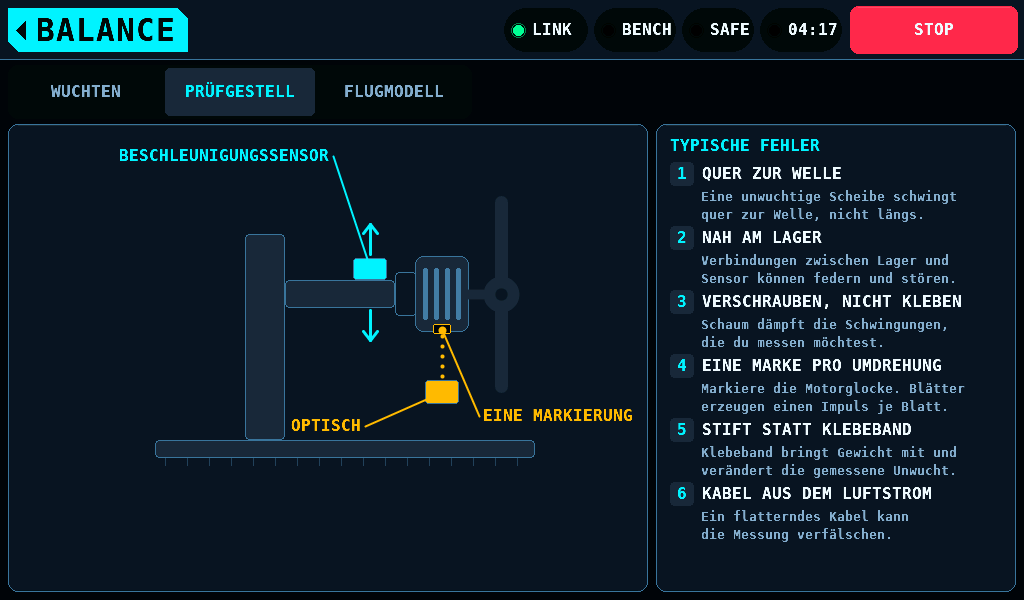Switch to the FLUGMODELL tab
This screenshot has height=600, width=1024.
click(394, 91)
